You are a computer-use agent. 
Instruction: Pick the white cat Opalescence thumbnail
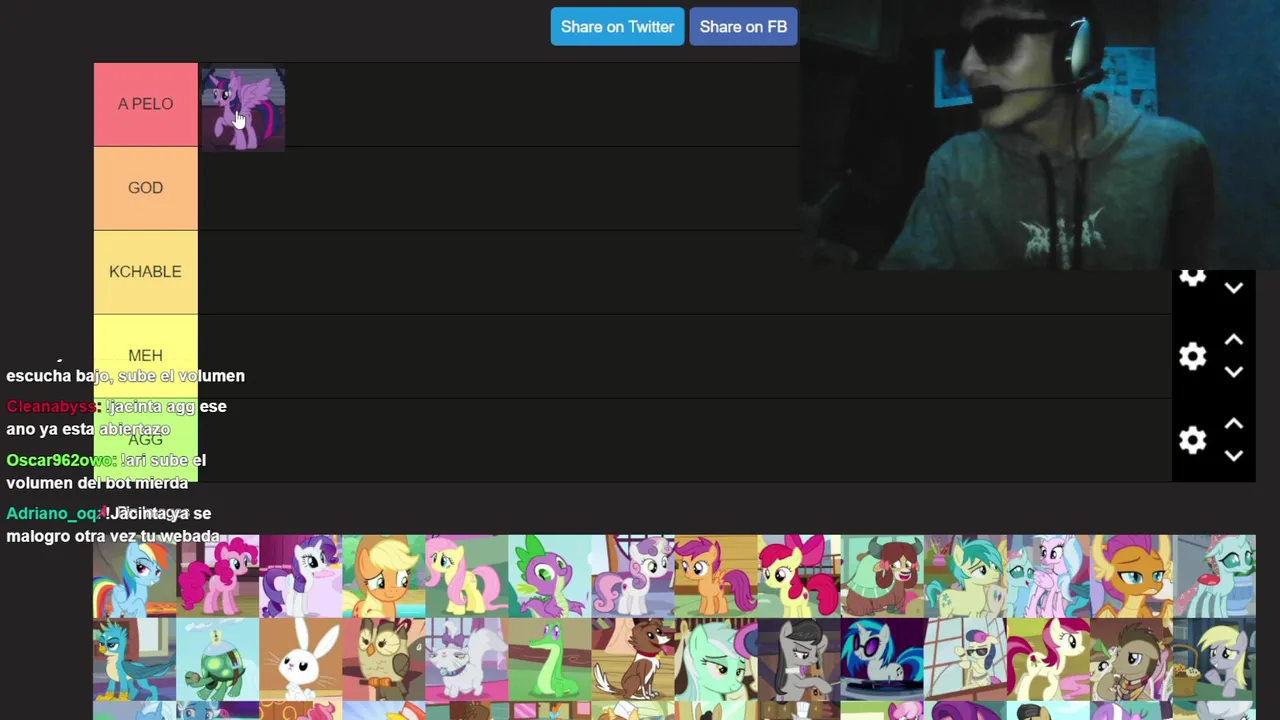point(466,659)
